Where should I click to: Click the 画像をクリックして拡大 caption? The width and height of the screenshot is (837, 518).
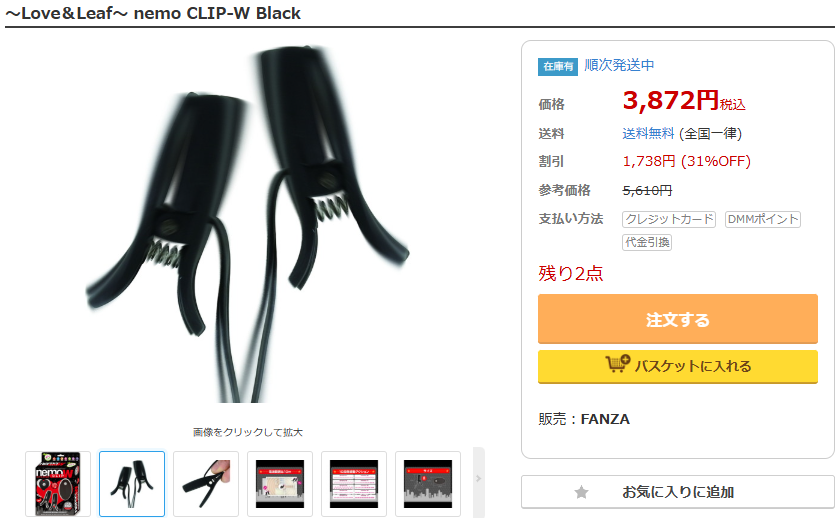click(248, 432)
